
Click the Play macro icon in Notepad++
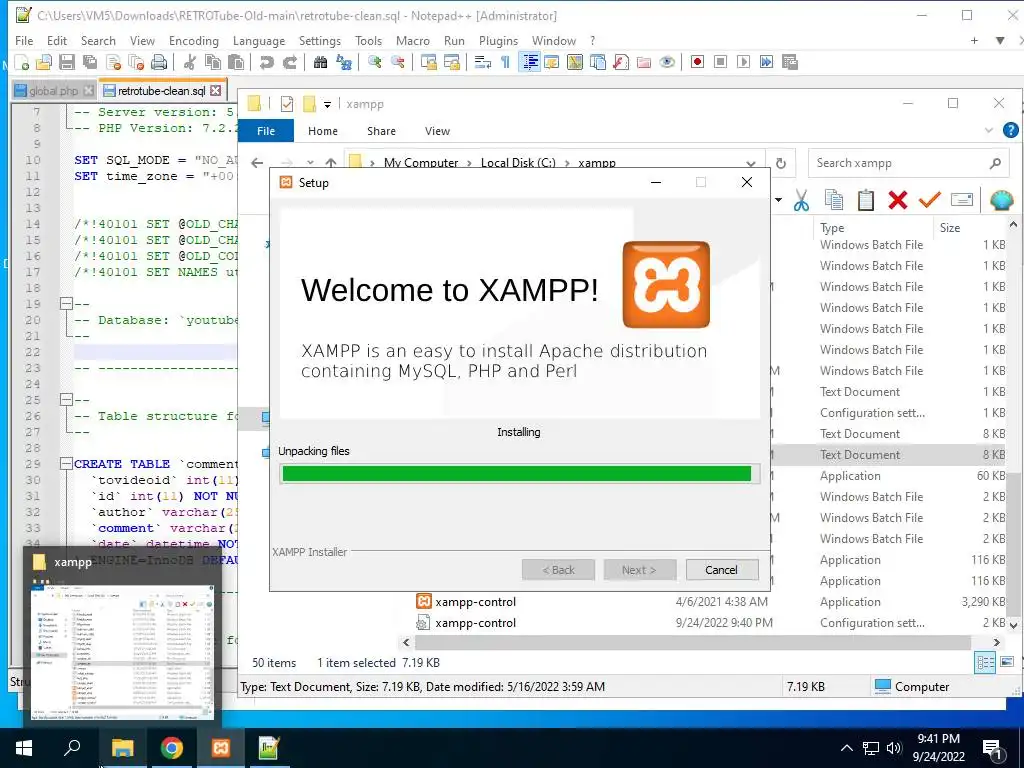[743, 62]
